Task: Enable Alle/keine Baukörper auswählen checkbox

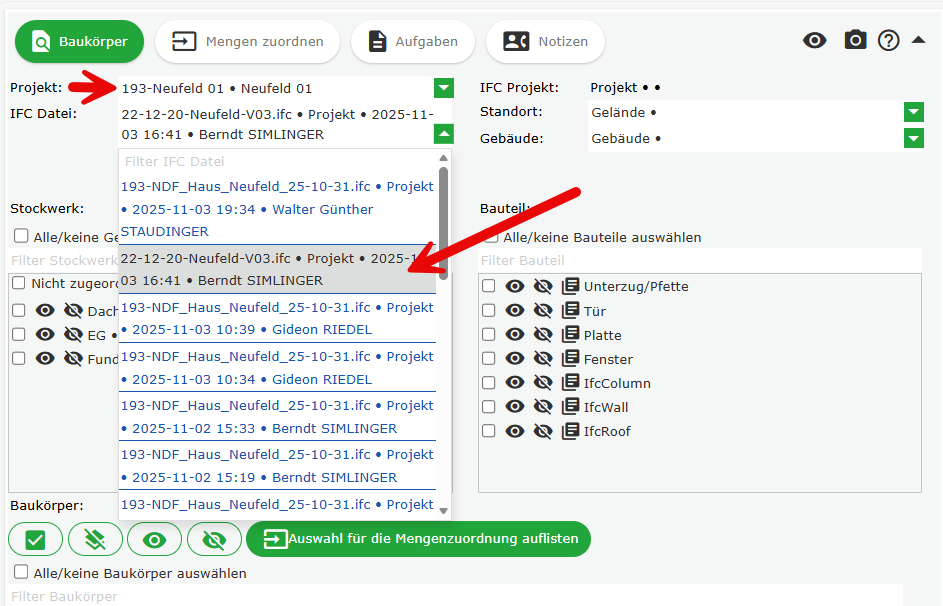Action: coord(21,572)
